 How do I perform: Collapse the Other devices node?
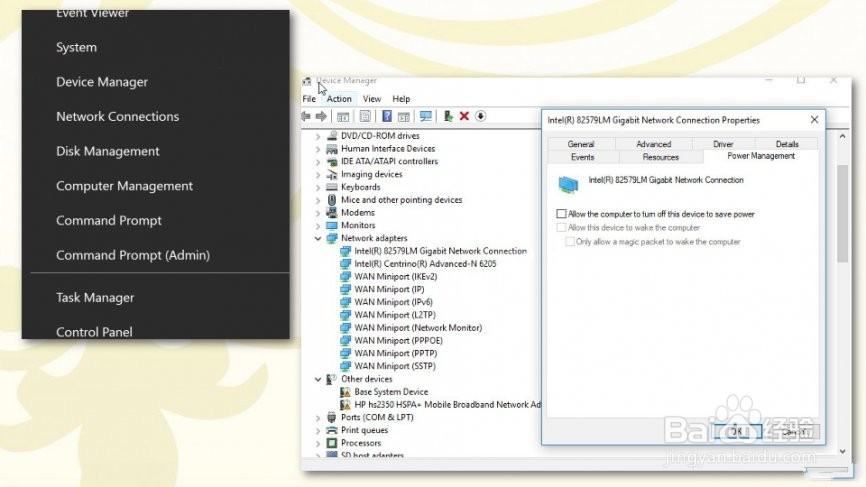[x=318, y=379]
